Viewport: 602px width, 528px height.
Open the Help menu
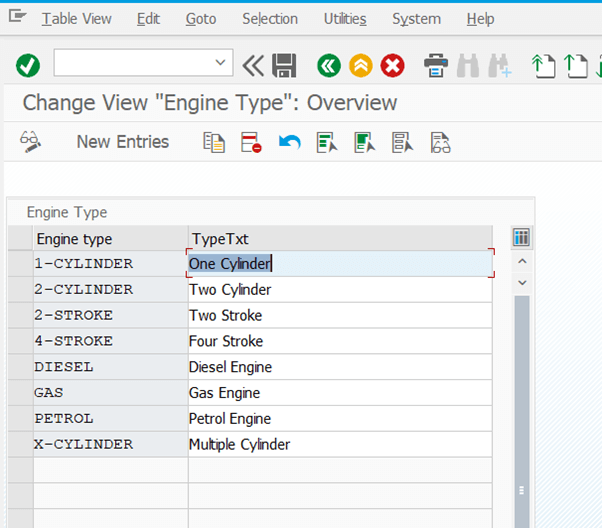coord(480,19)
